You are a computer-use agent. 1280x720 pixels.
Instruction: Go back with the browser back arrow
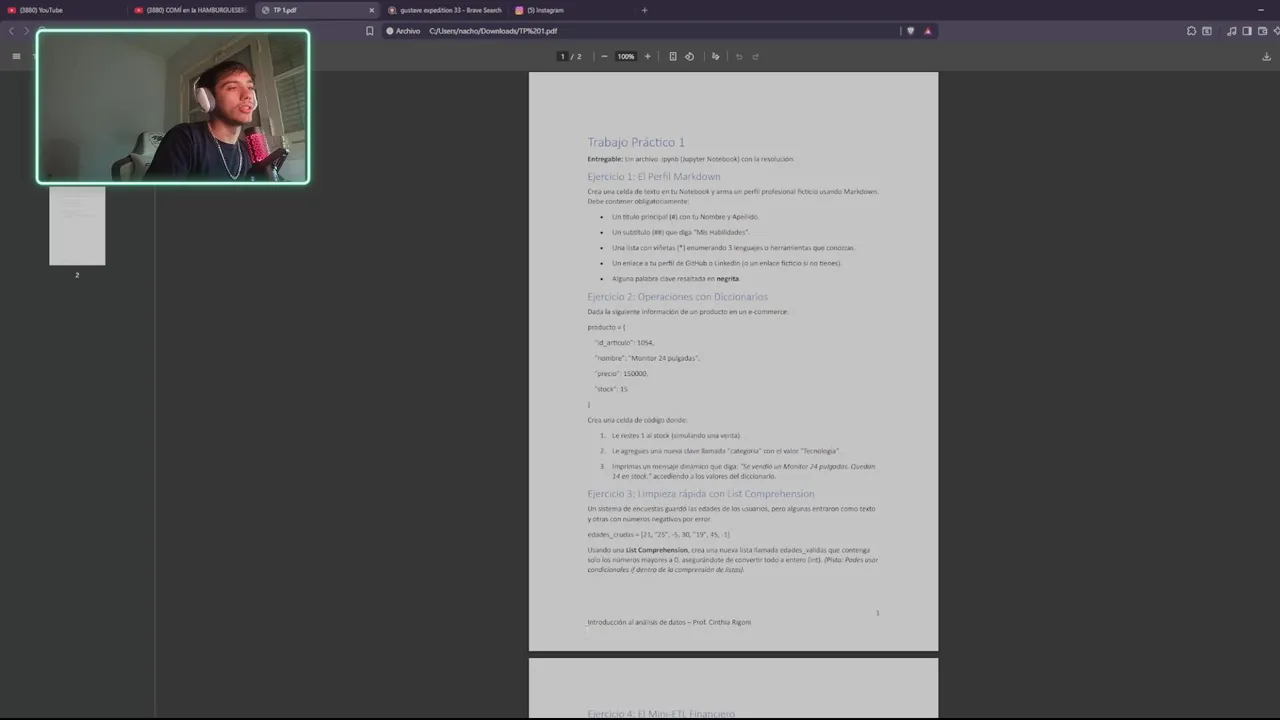[x=12, y=31]
